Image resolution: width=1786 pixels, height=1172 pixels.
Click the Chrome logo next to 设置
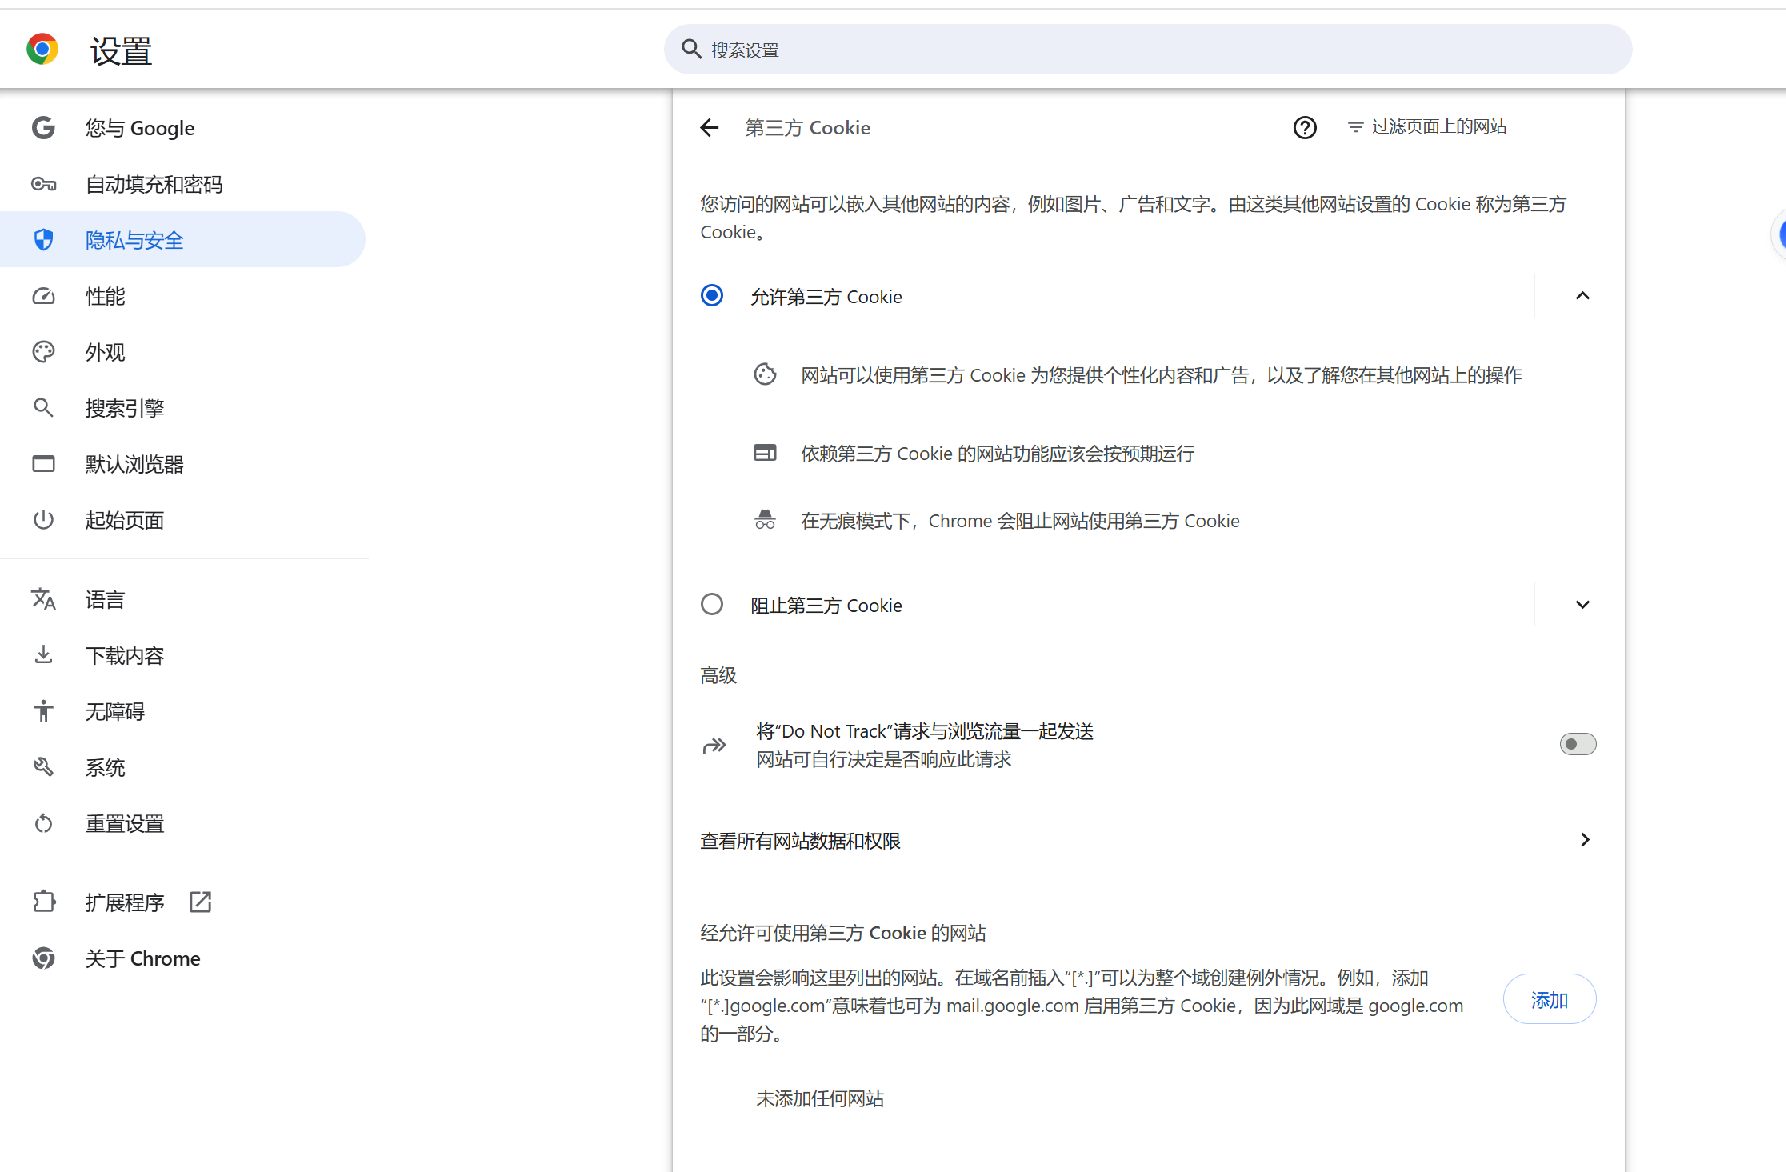click(42, 50)
